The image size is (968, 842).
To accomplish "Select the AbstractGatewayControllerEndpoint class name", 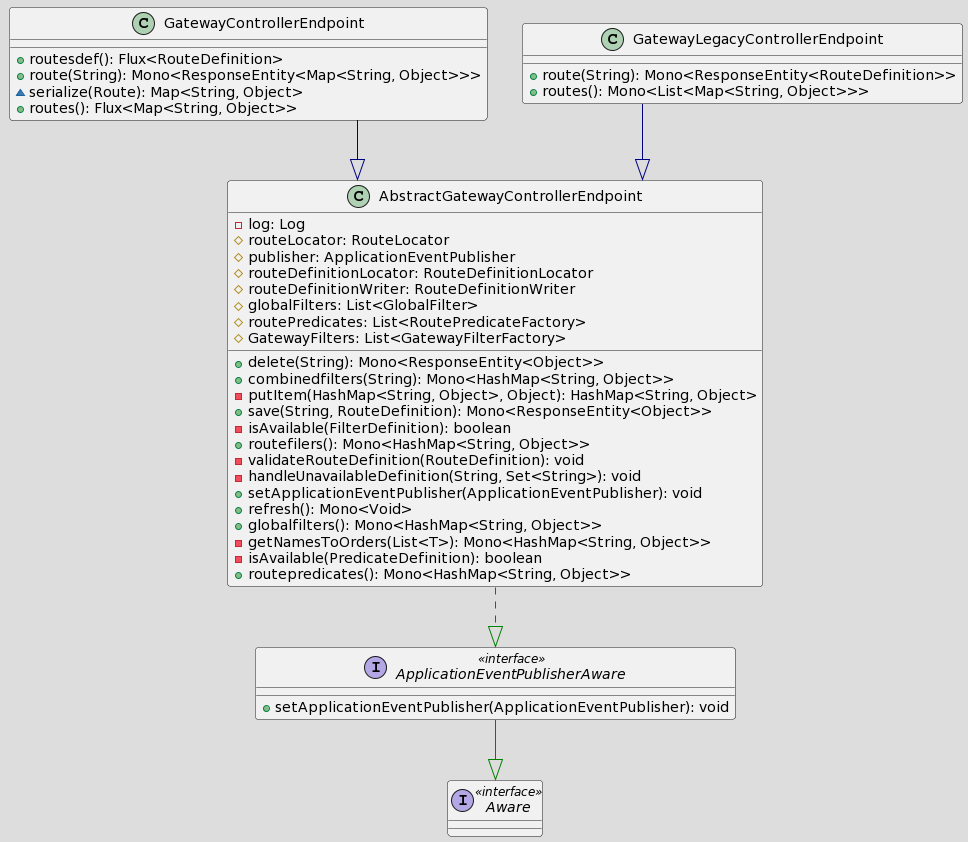I will point(510,197).
